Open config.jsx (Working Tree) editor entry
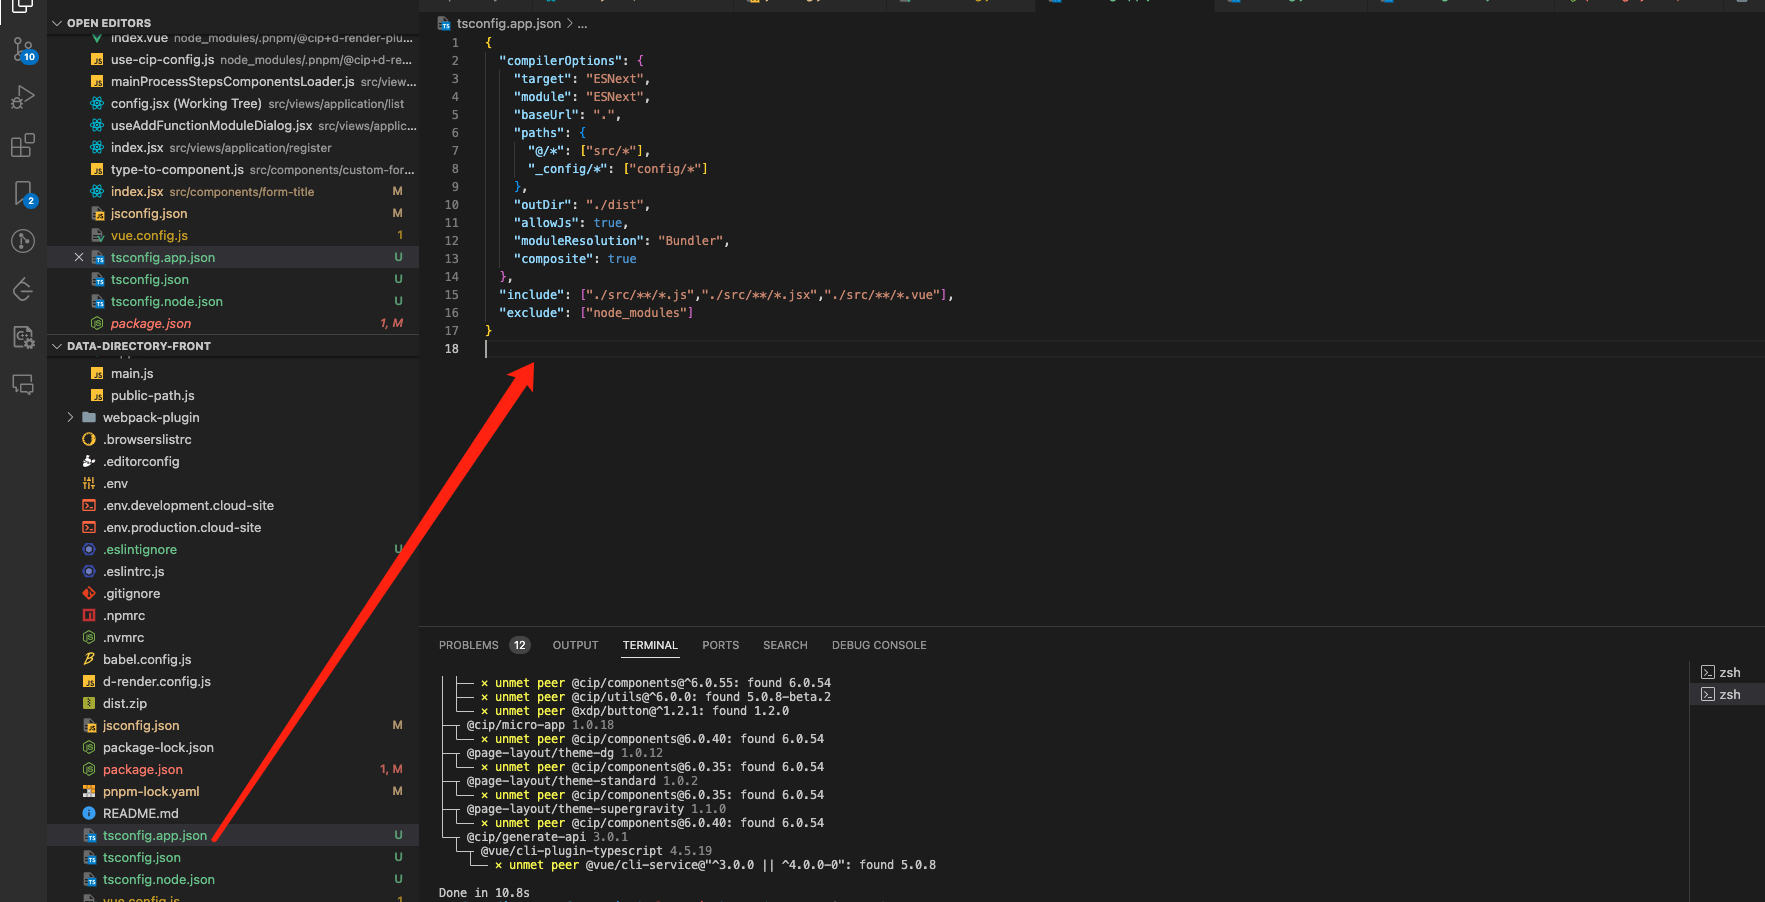The height and width of the screenshot is (902, 1765). pos(233,103)
